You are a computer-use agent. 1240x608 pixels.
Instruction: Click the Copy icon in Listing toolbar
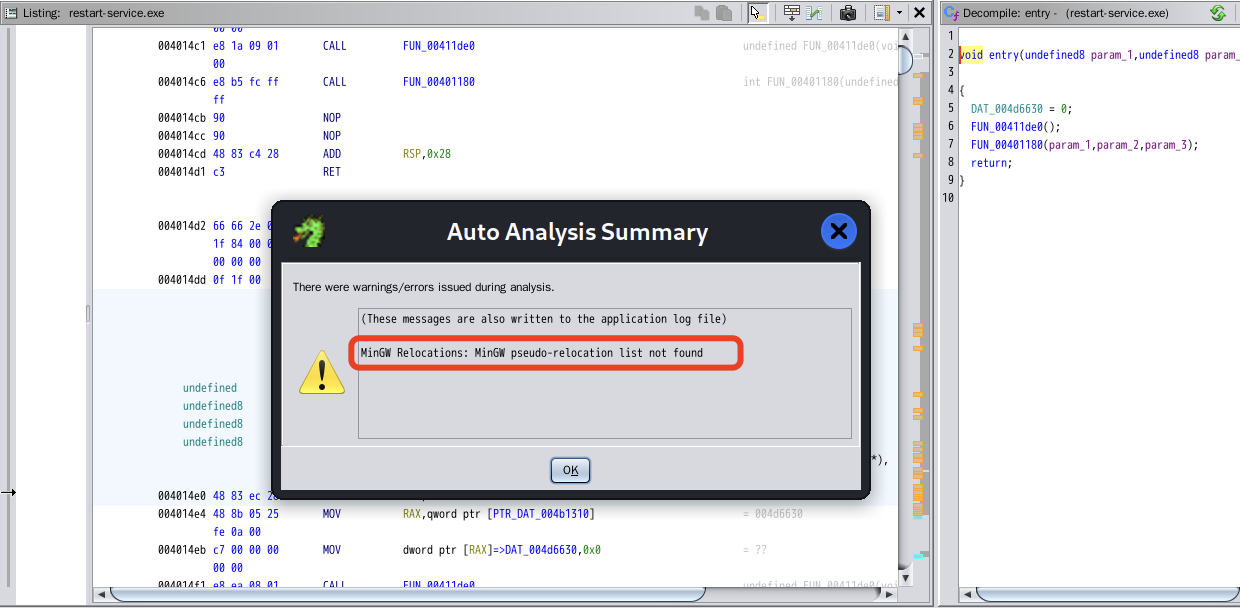click(x=702, y=13)
